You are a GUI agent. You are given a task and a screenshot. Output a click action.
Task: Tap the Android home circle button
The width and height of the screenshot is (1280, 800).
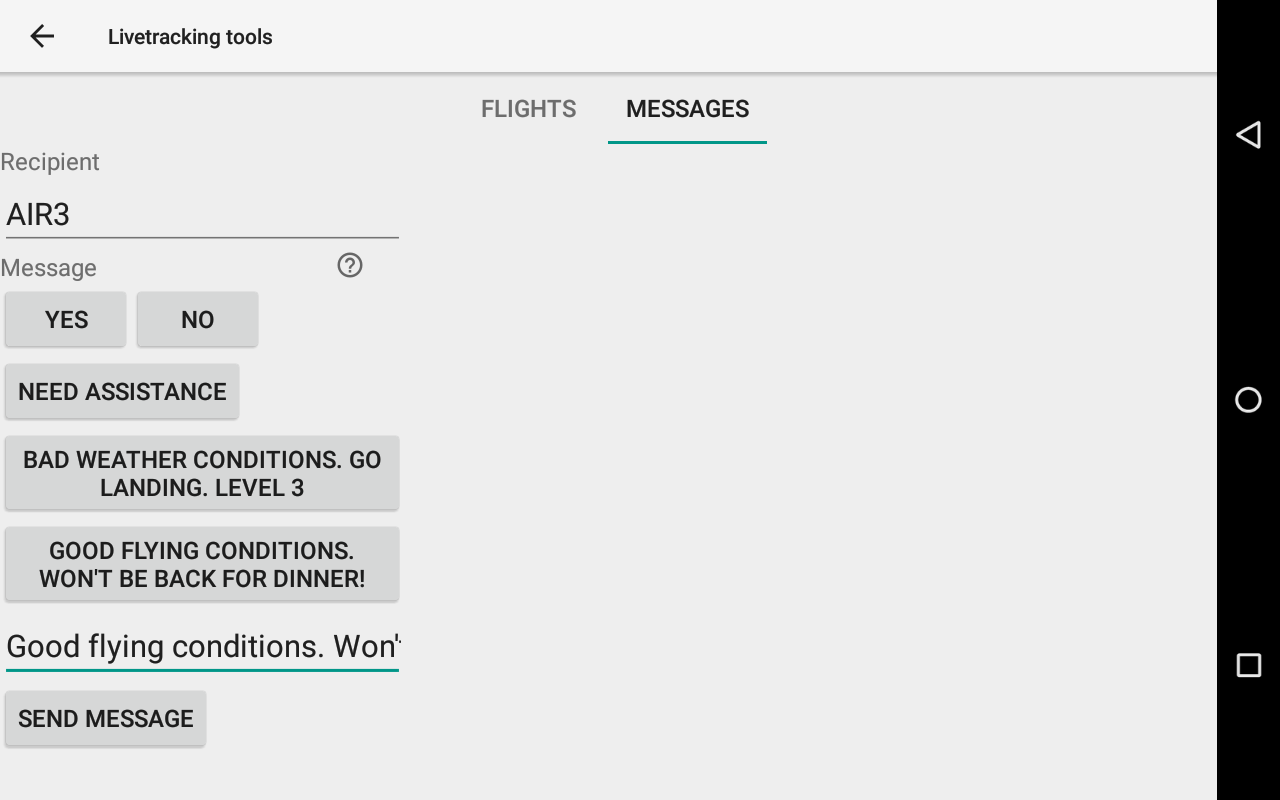point(1248,400)
